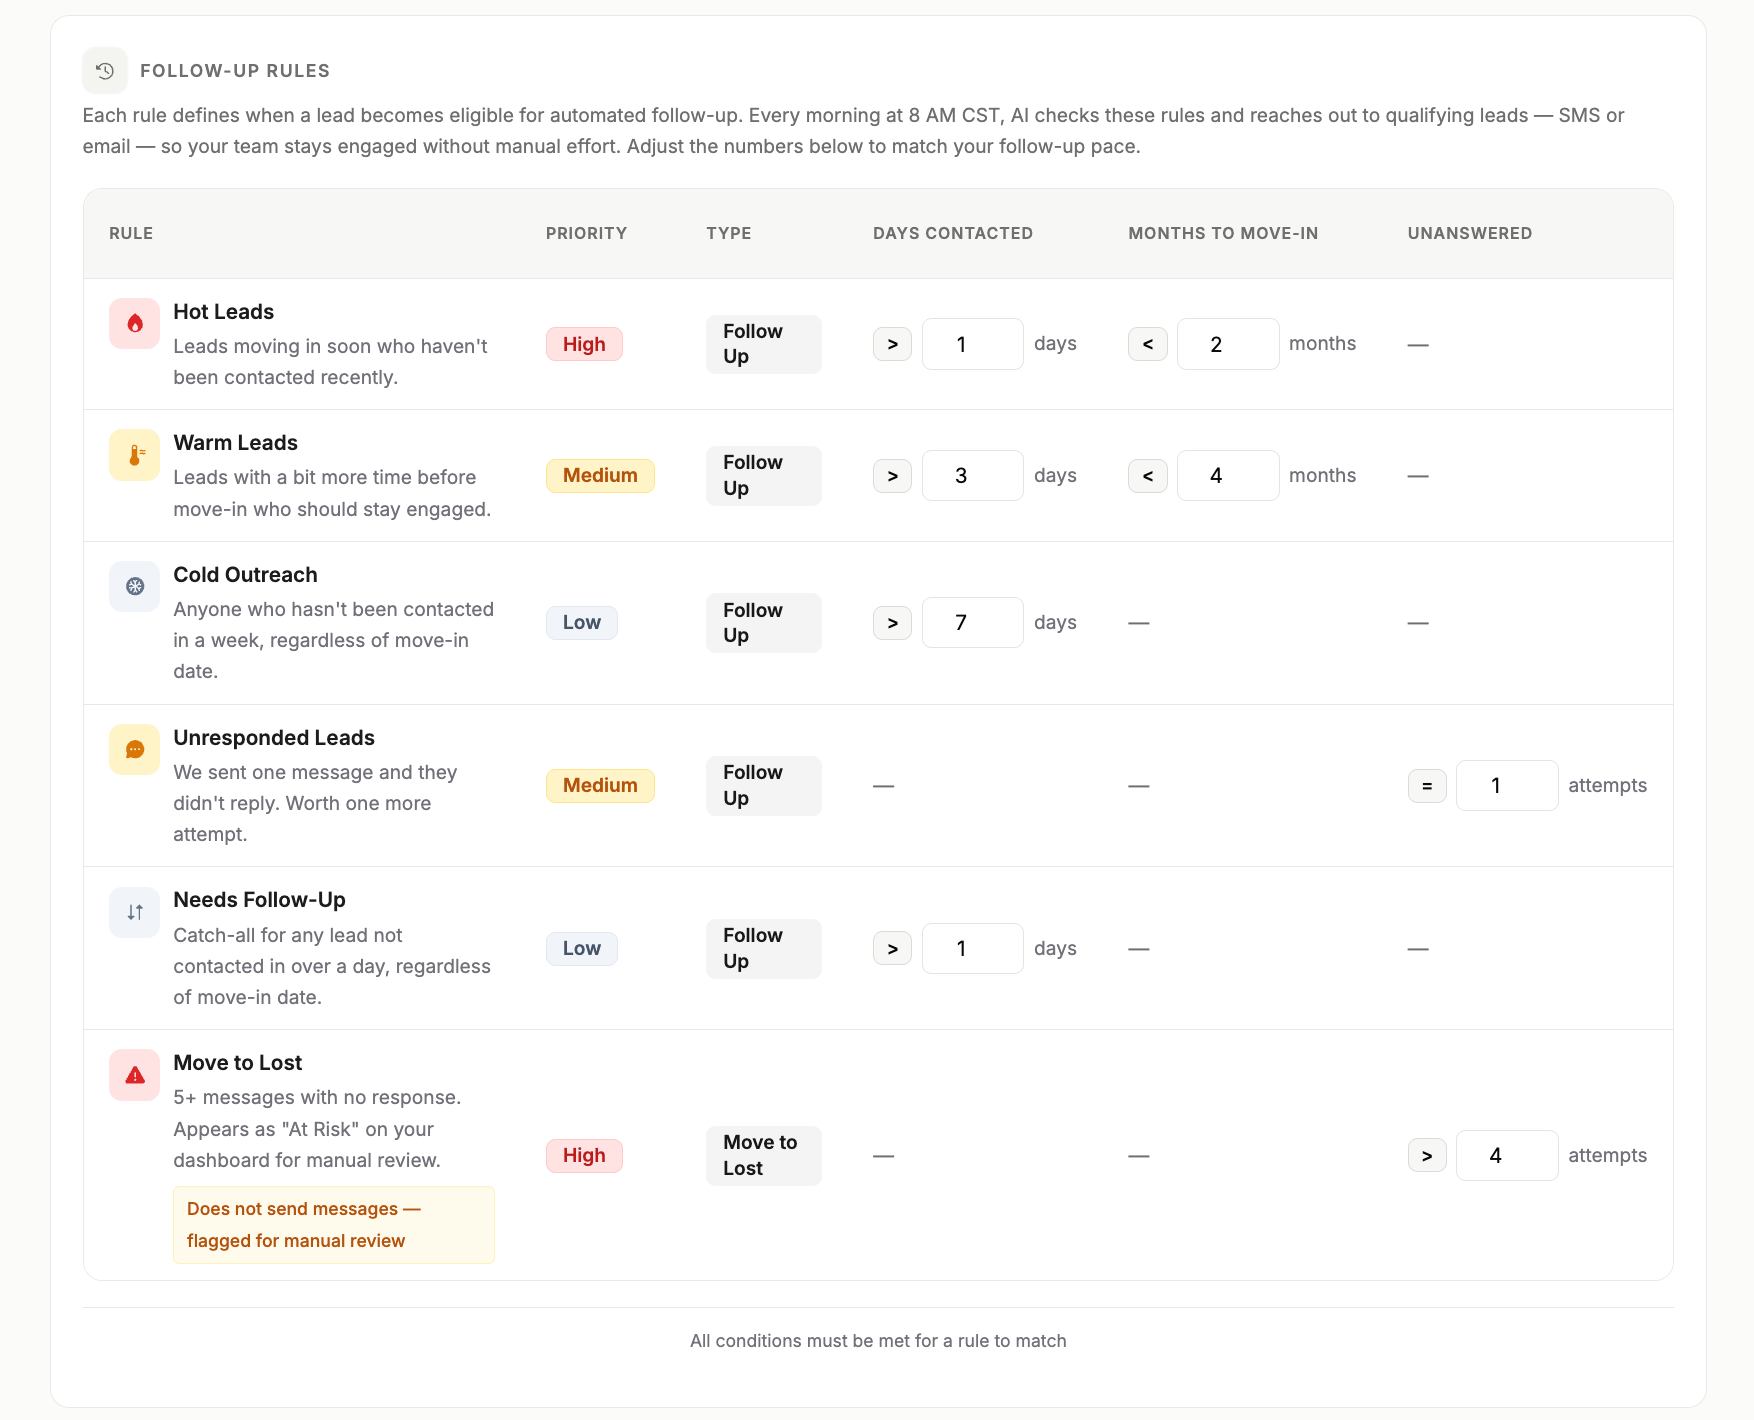Click Warm Leads less-than operator for months
The image size is (1754, 1420).
[1148, 476]
